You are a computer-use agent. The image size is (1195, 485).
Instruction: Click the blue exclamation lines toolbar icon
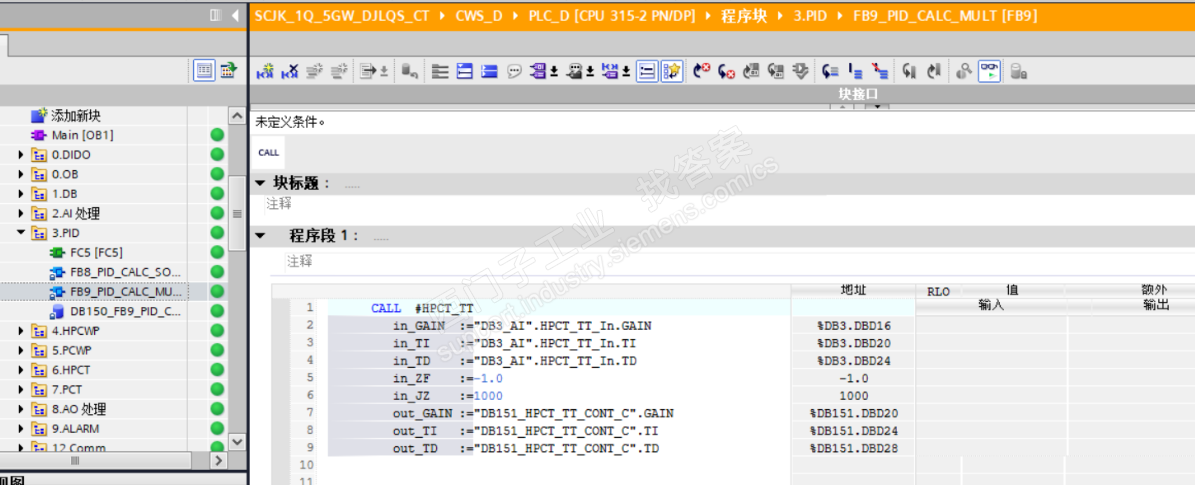(855, 72)
